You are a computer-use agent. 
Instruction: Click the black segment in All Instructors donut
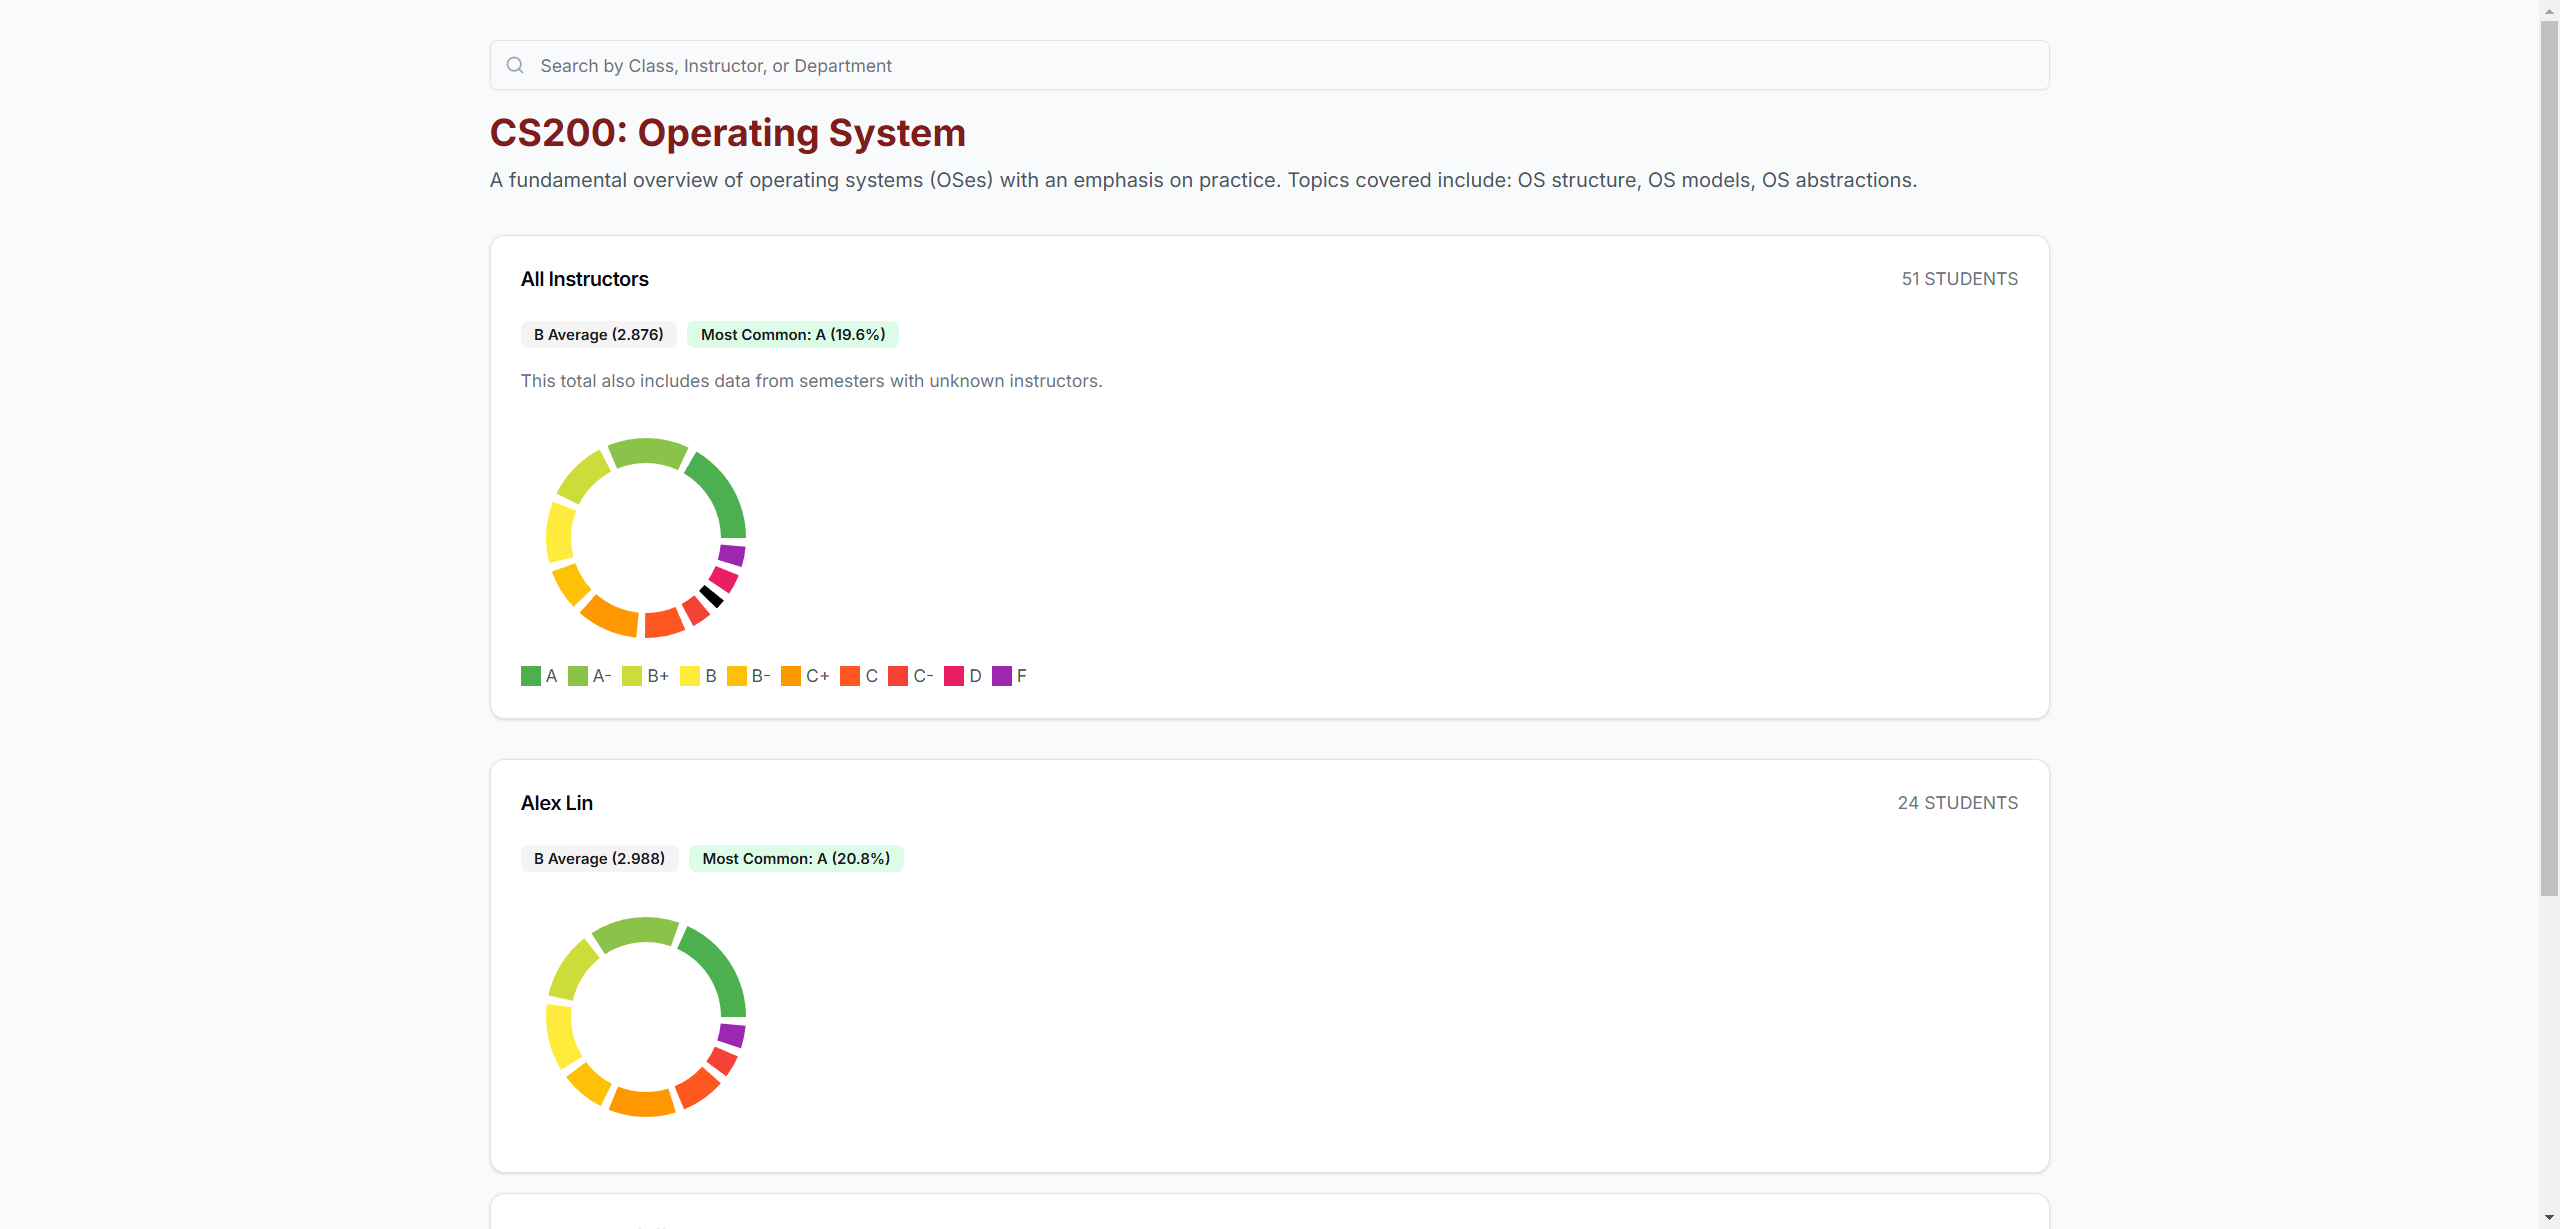tap(711, 597)
